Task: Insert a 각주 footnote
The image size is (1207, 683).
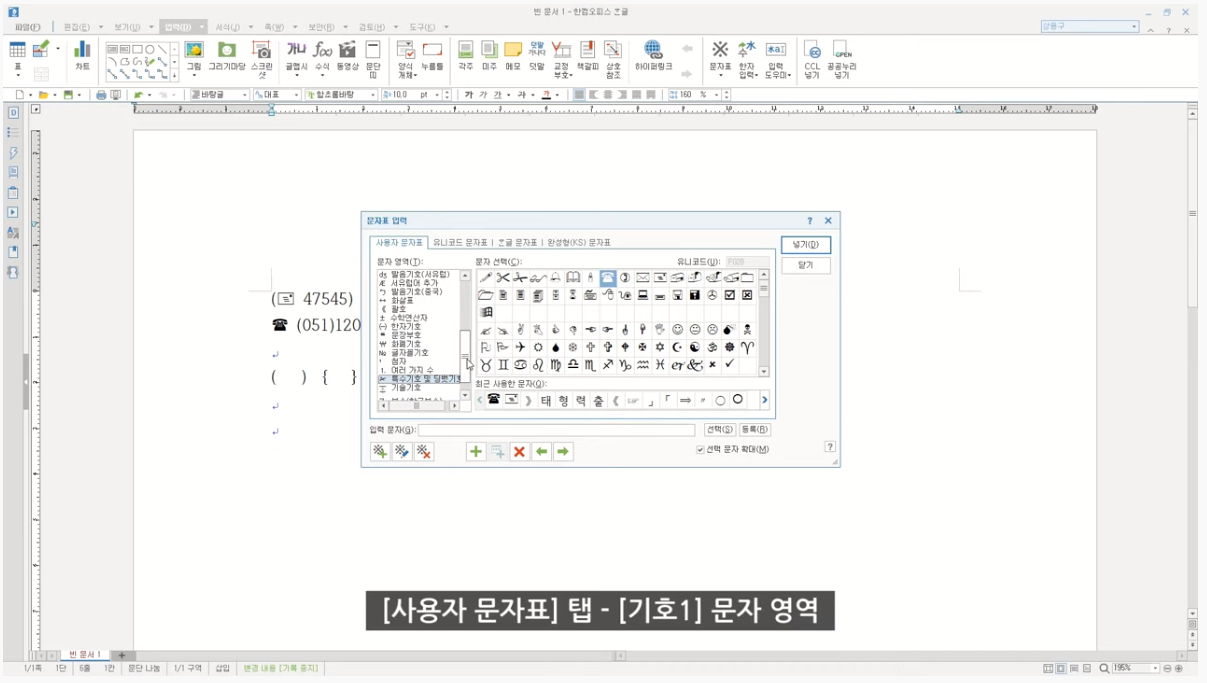Action: (x=466, y=55)
